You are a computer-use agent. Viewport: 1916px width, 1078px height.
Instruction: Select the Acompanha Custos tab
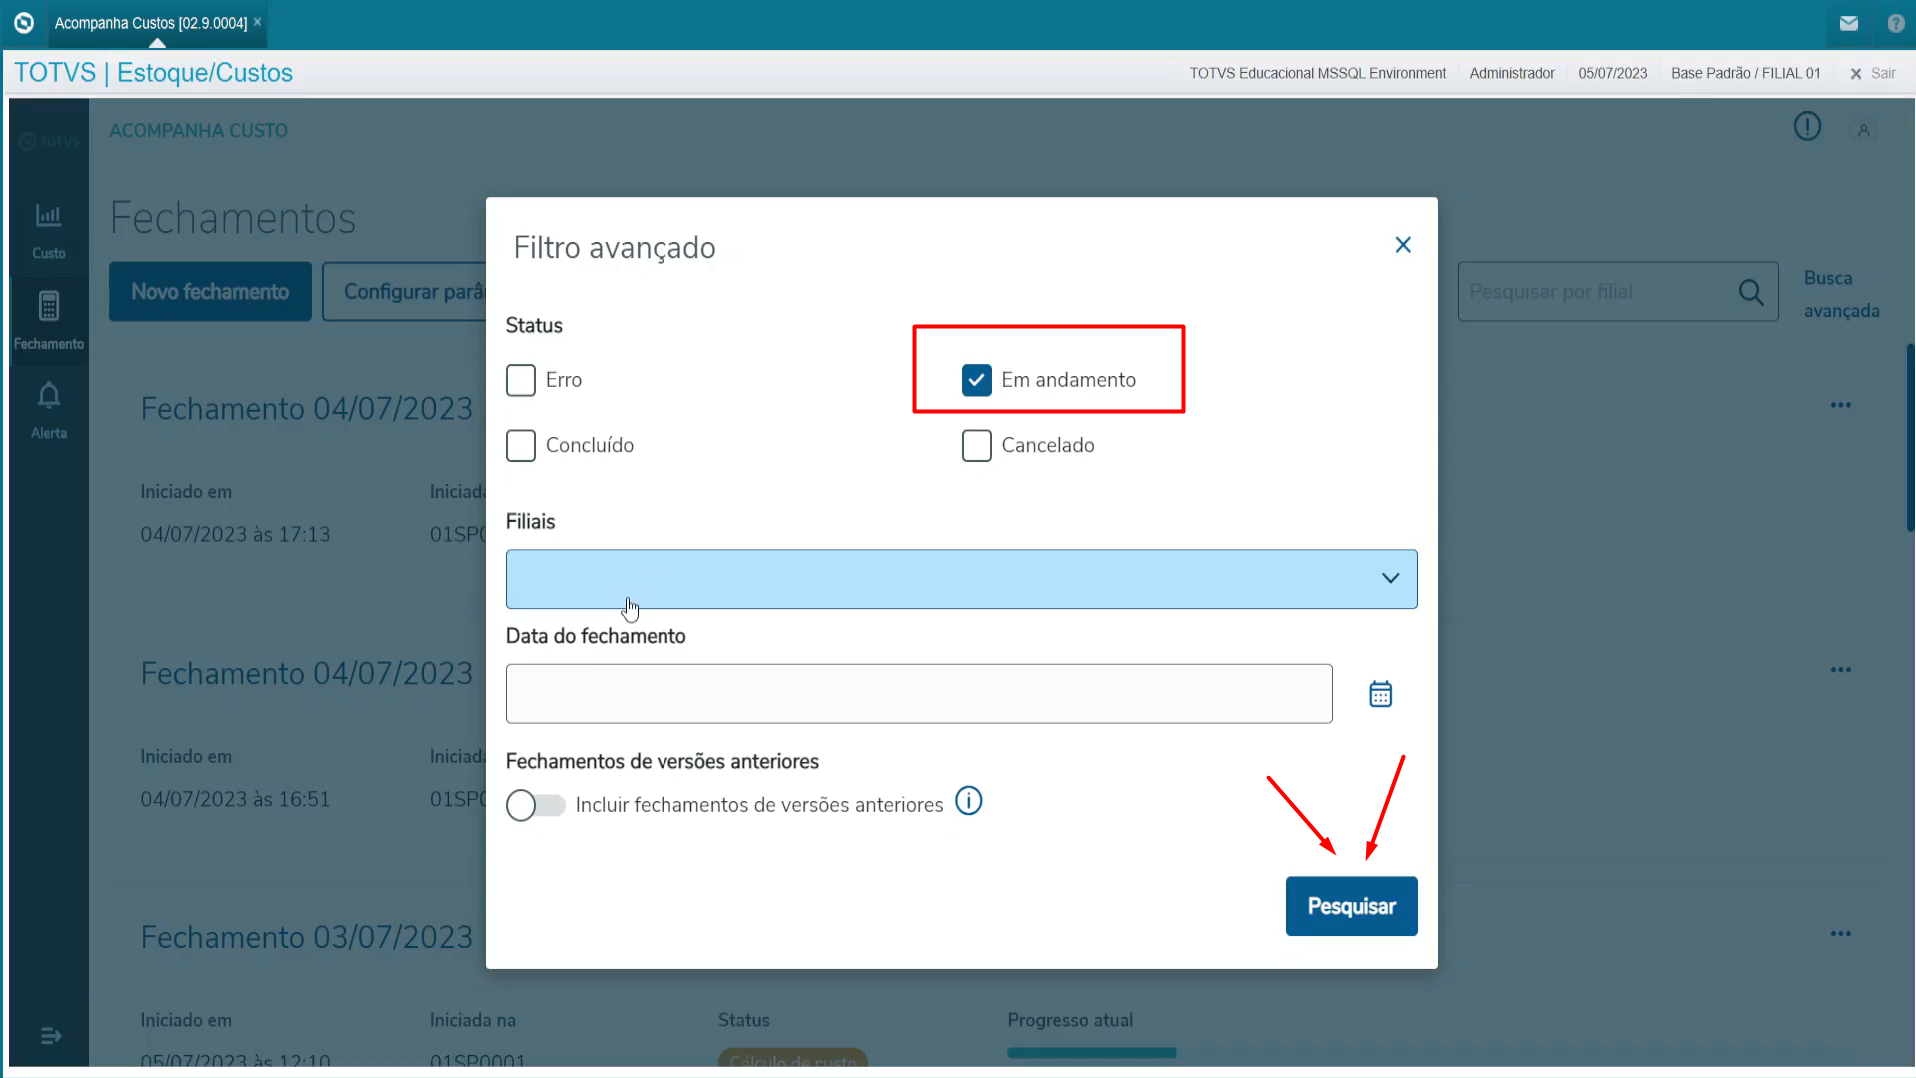click(x=150, y=23)
